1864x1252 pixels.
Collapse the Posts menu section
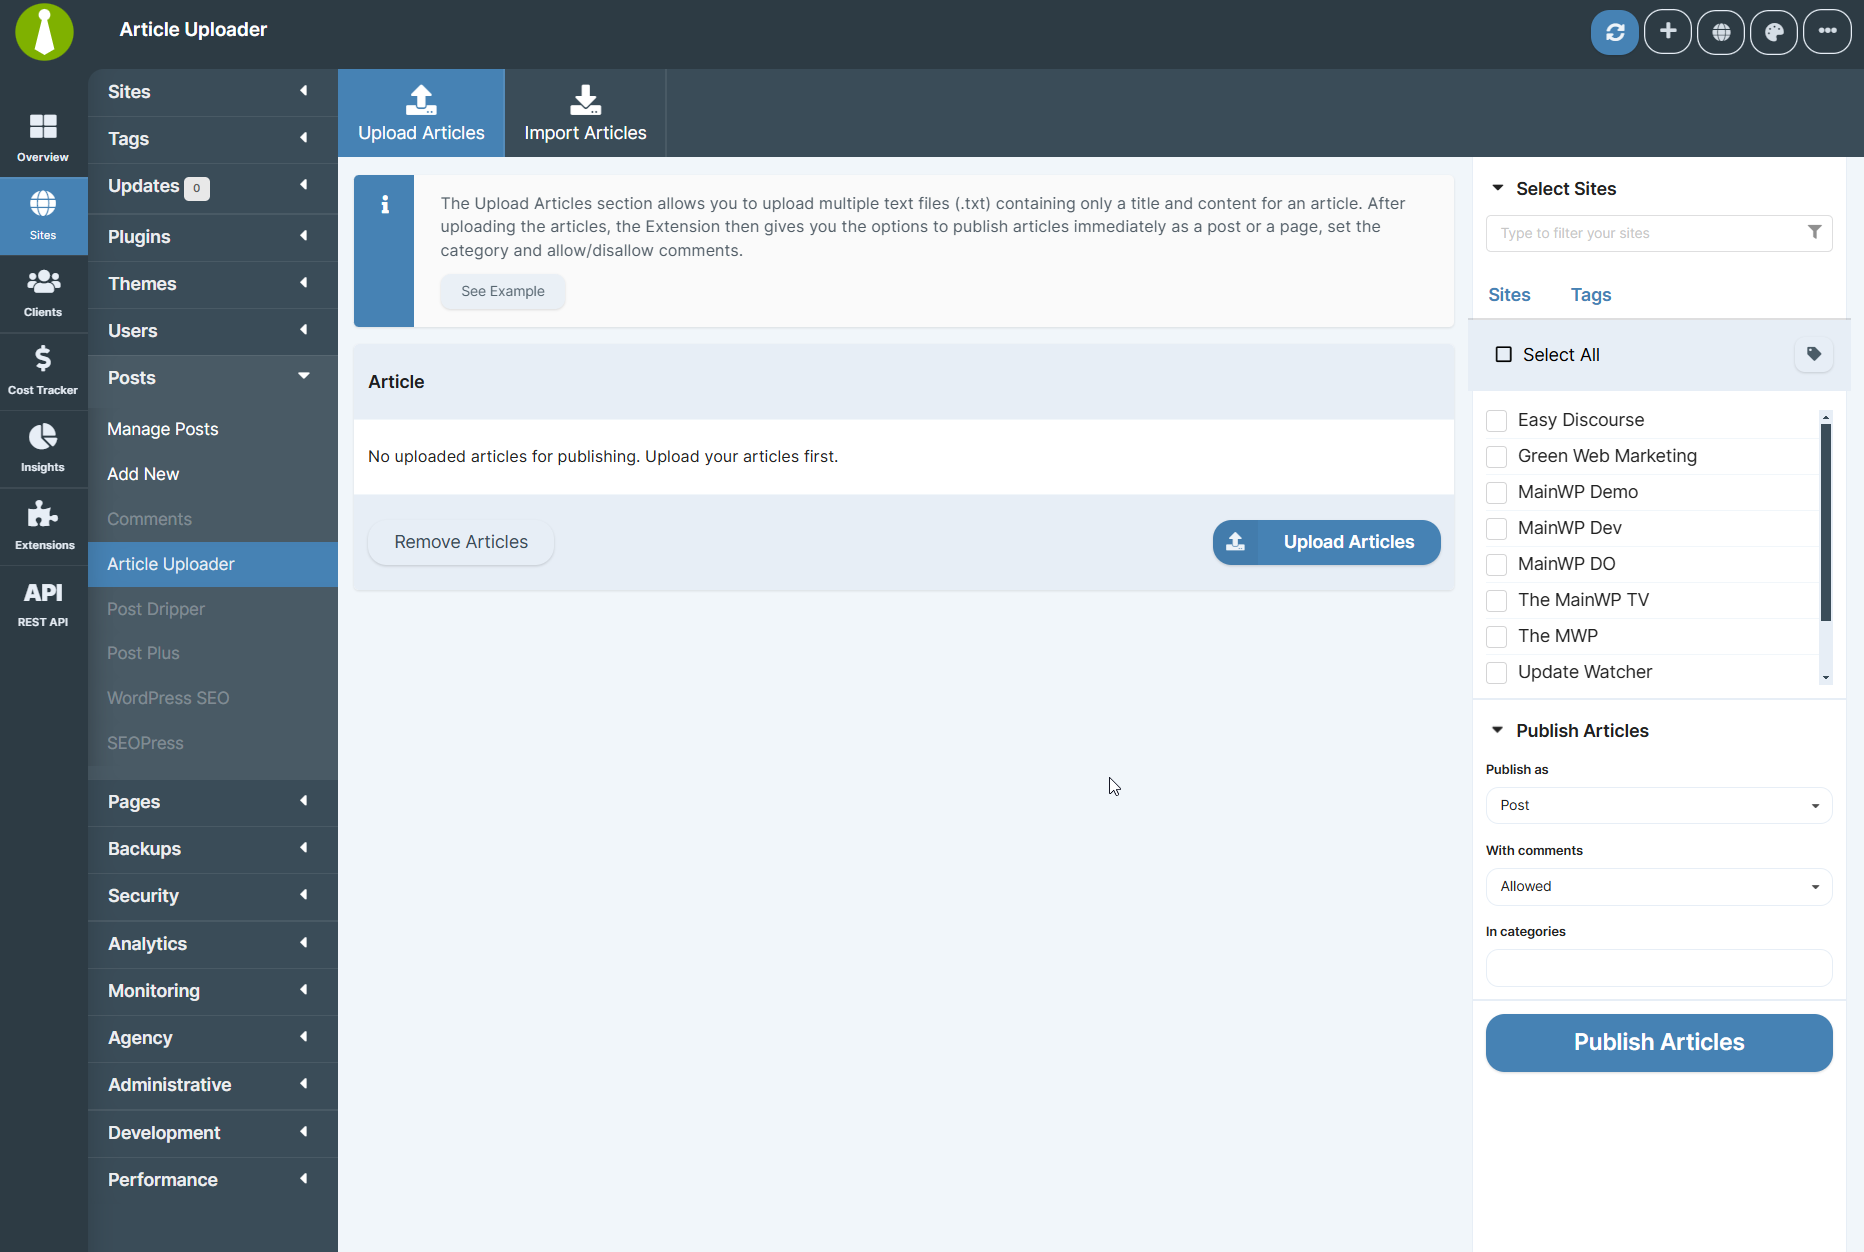click(211, 377)
